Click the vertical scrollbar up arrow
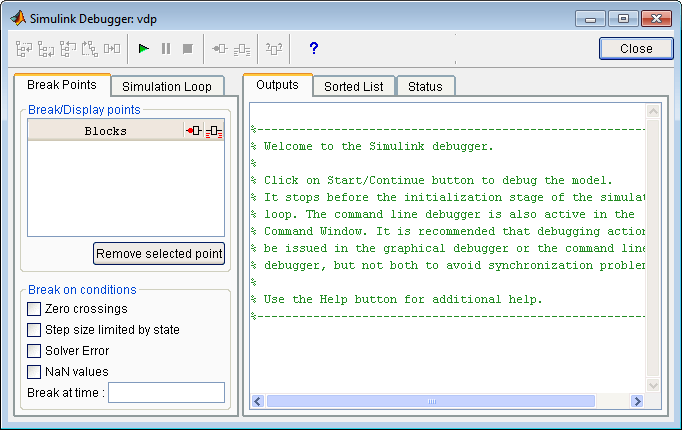The height and width of the screenshot is (430, 682). click(653, 111)
